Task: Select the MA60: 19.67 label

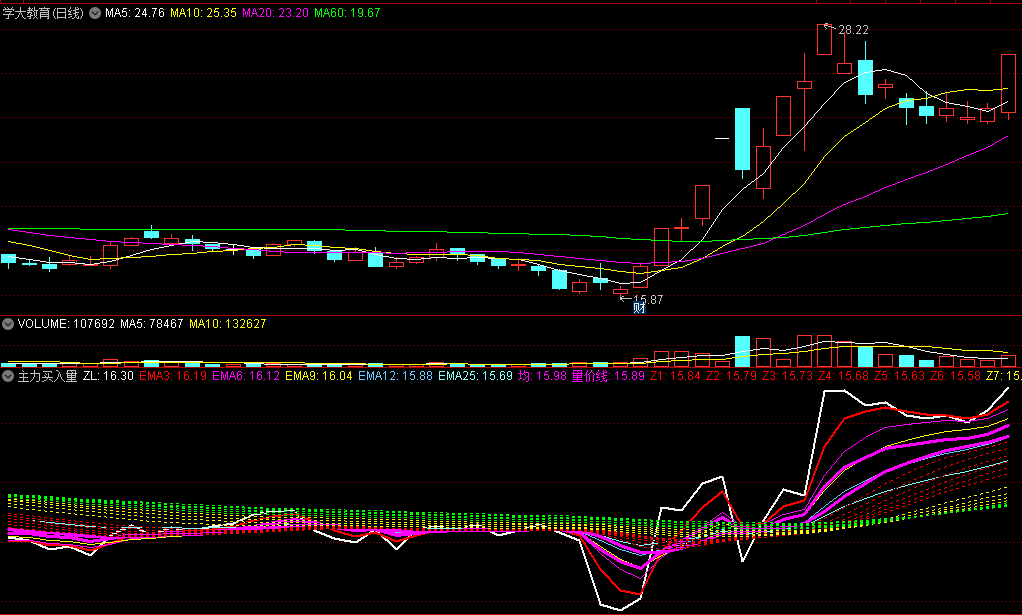Action: tap(347, 13)
